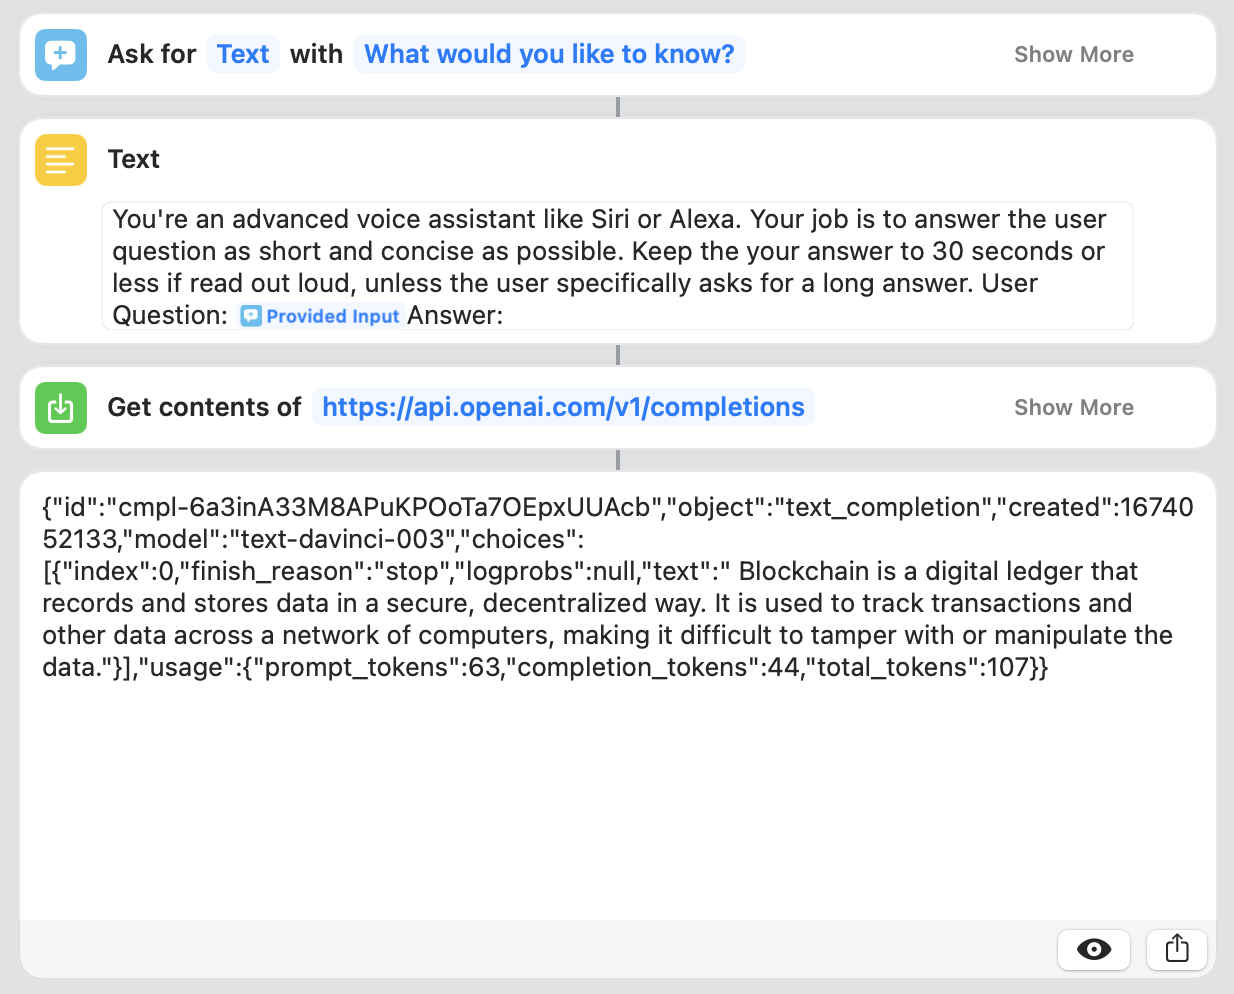Click the Provided Input variable icon
Viewport: 1234px width, 994px height.
[x=251, y=316]
